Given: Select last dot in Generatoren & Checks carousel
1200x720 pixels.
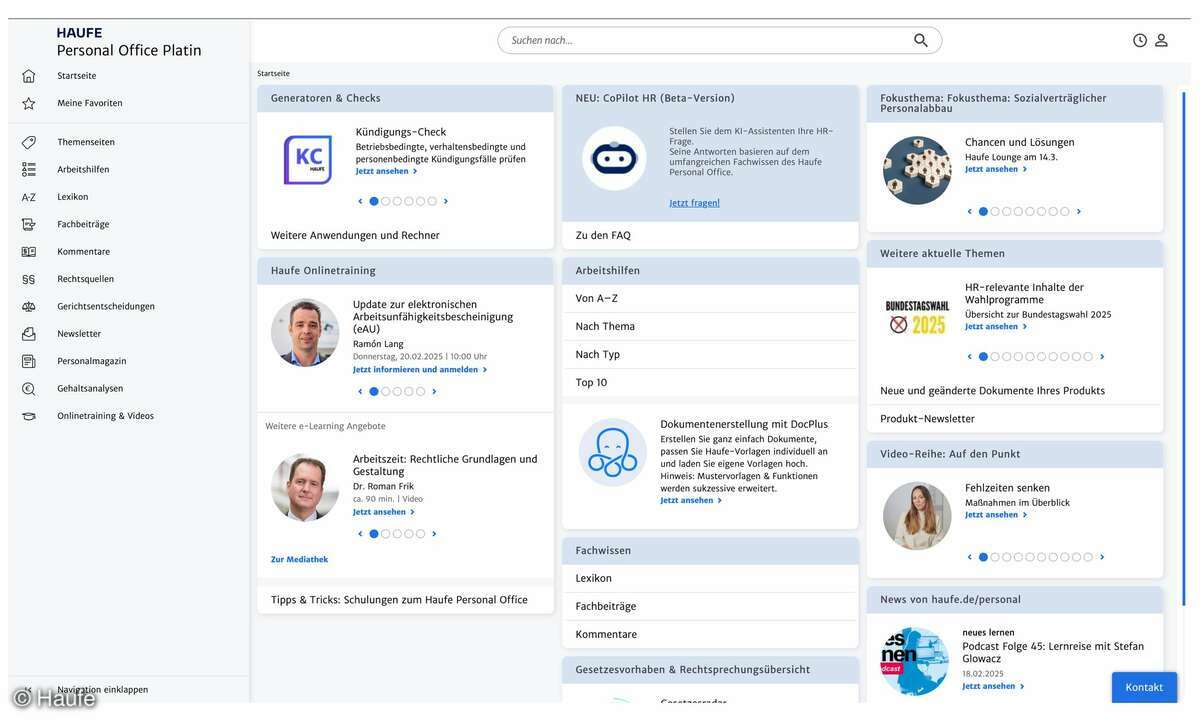Looking at the screenshot, I should click(432, 201).
